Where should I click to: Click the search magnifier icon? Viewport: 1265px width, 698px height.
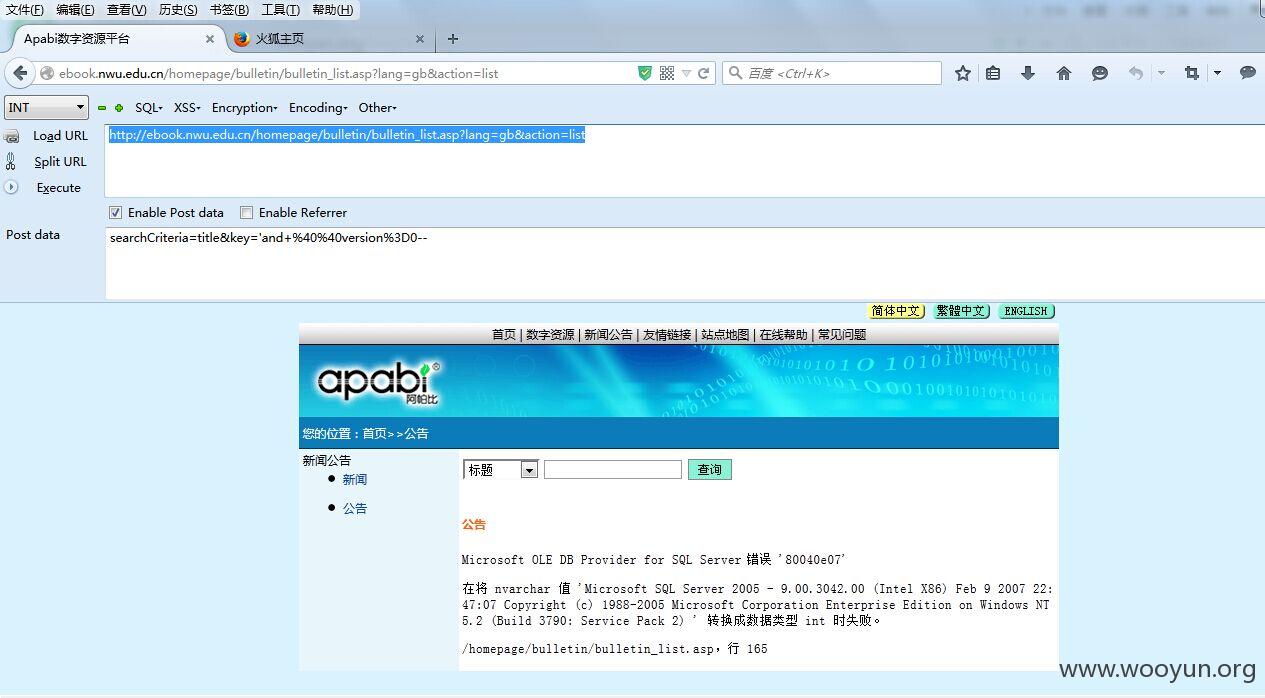coord(735,73)
